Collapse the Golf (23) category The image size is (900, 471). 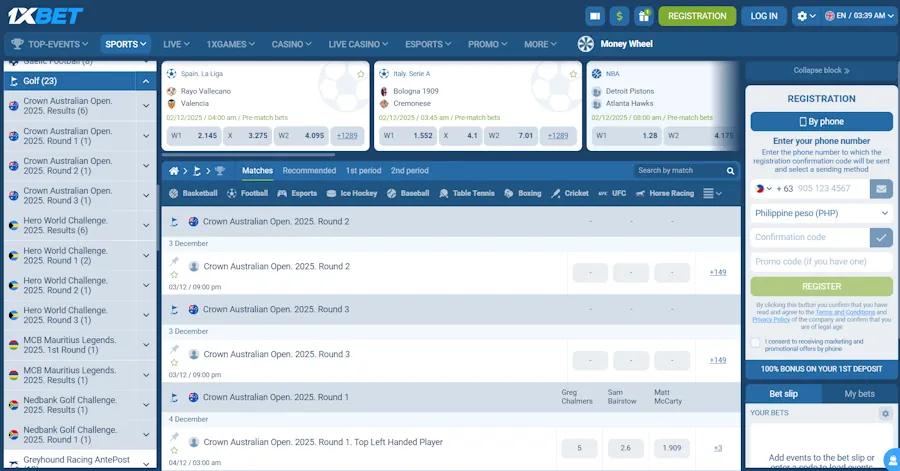[146, 81]
